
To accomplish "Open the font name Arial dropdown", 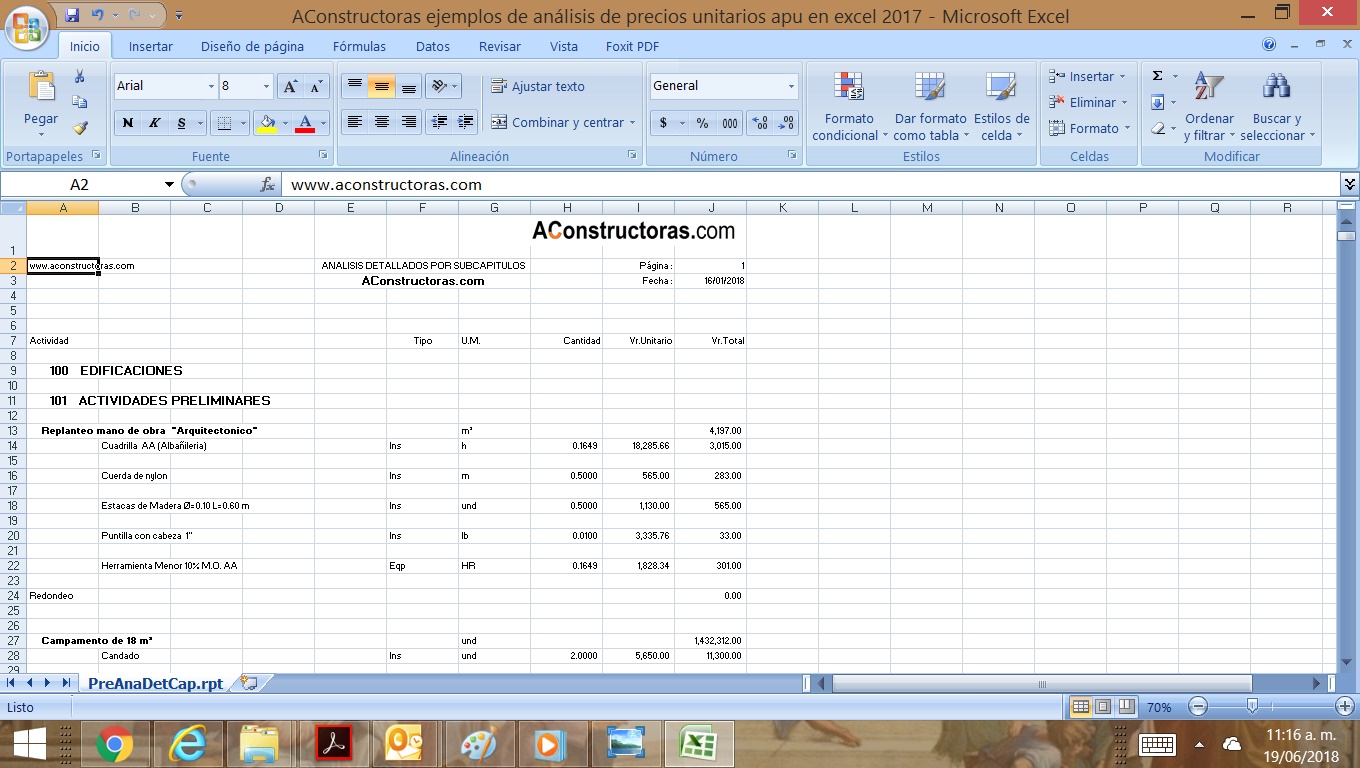I will point(211,86).
